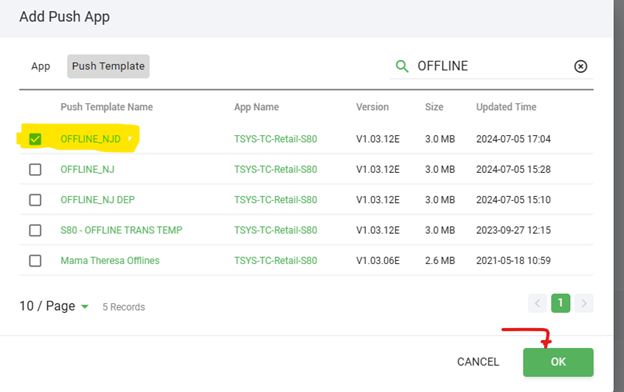The width and height of the screenshot is (624, 392).
Task: Click the 2024-07-05 15:28 updated time
Action: coord(513,170)
